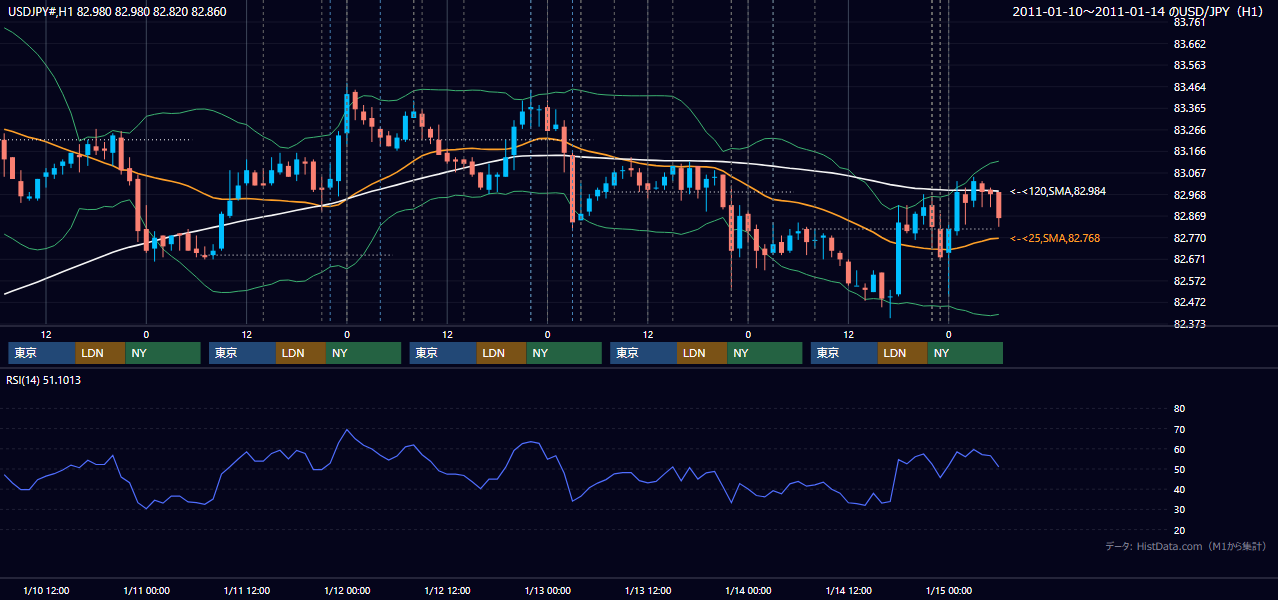Pick the 82.869 price axis value
This screenshot has height=600, width=1278.
click(1190, 216)
